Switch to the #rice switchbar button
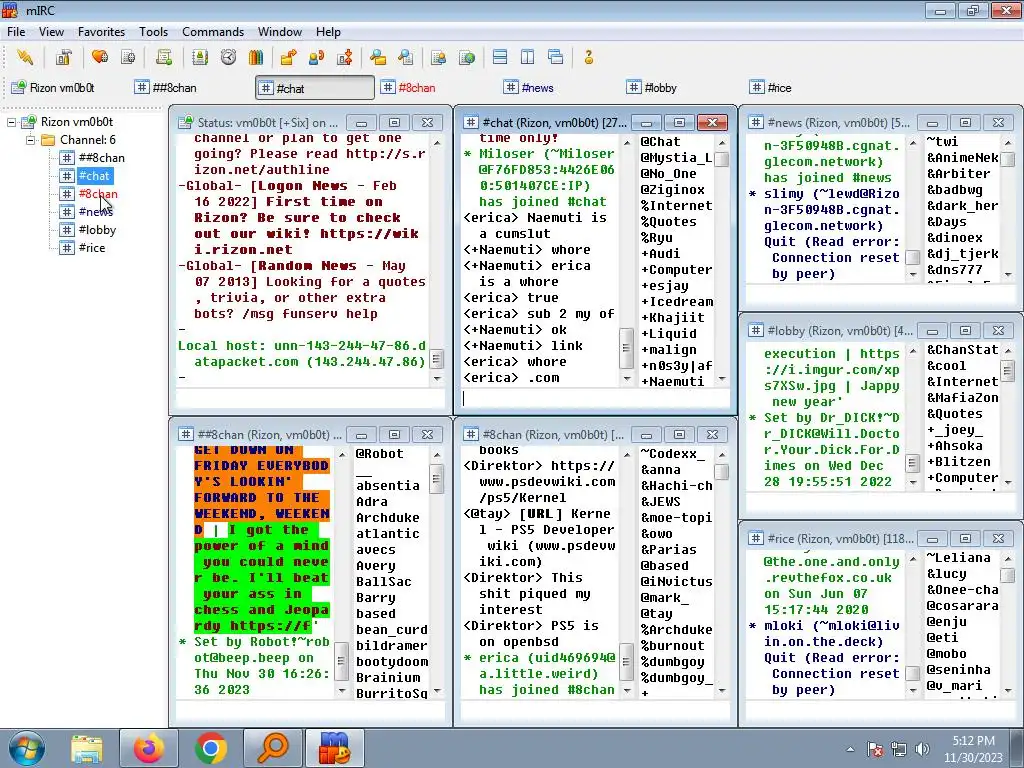The width and height of the screenshot is (1024, 768). coord(806,88)
